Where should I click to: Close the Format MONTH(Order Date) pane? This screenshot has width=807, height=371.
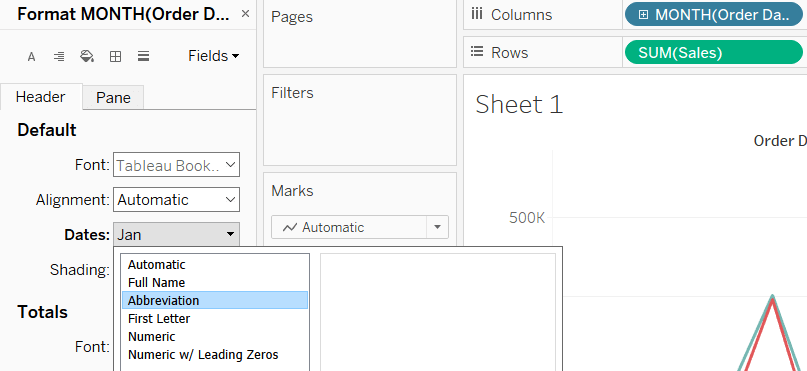(x=245, y=14)
